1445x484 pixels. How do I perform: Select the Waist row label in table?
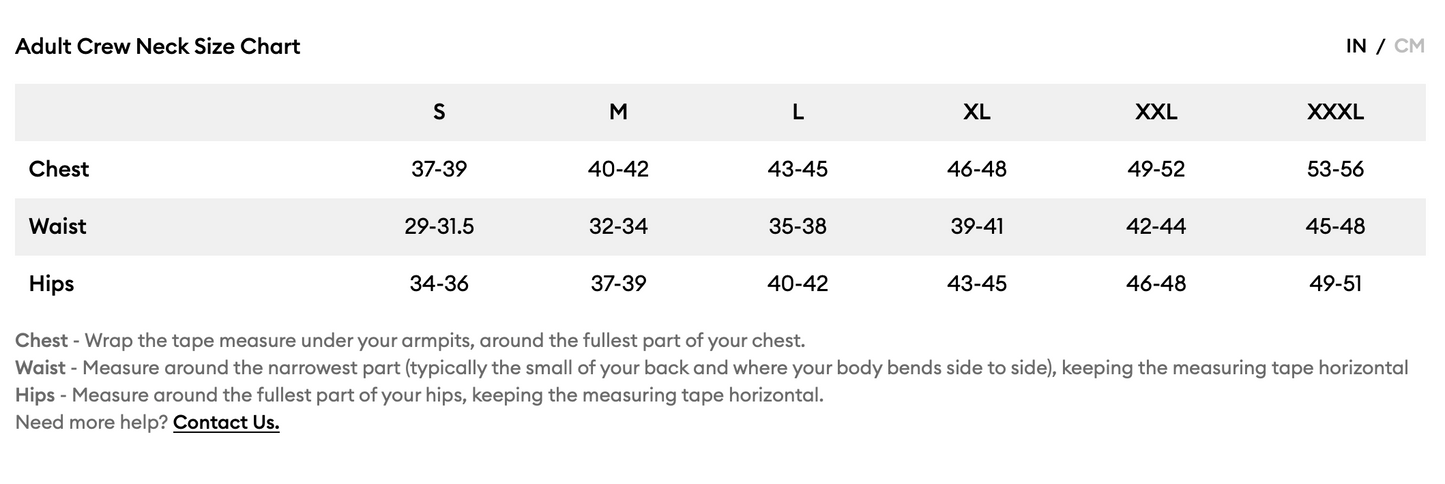point(58,226)
